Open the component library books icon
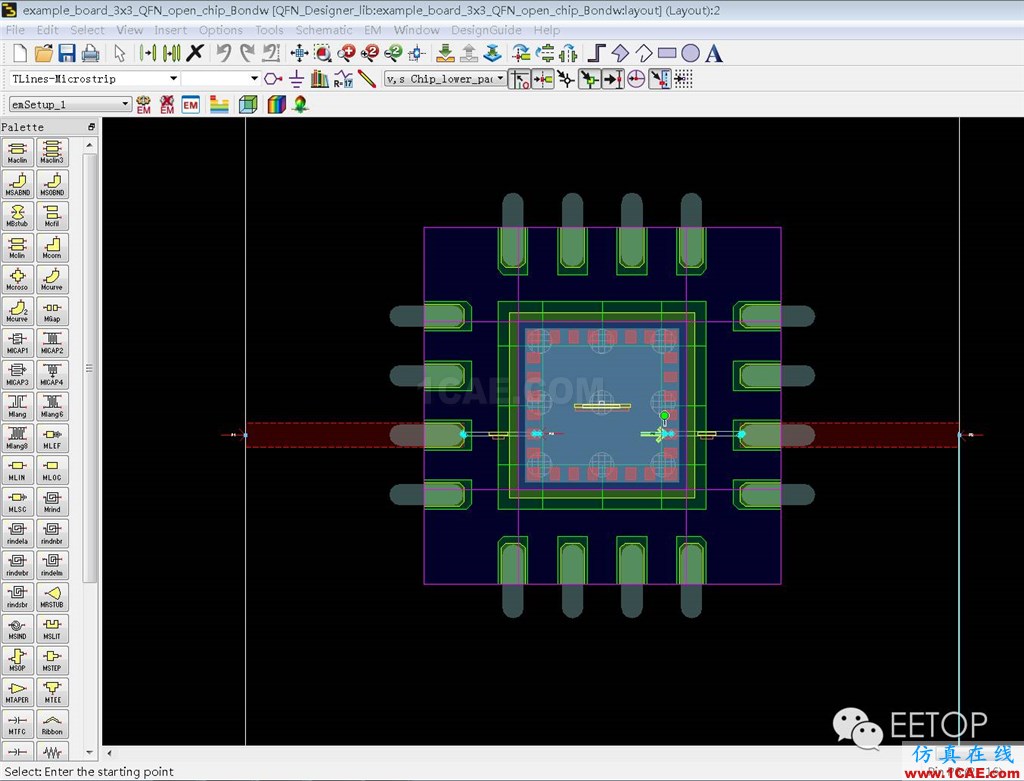Viewport: 1024px width, 781px height. point(320,79)
